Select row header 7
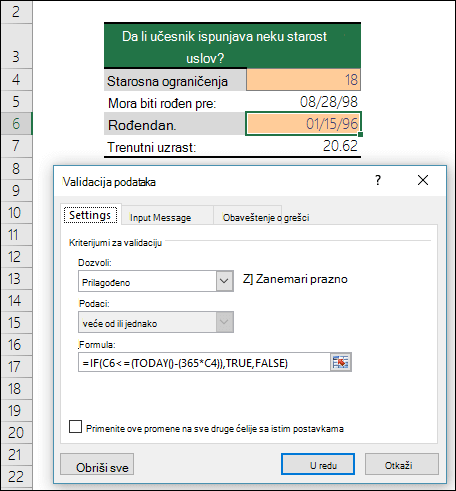The width and height of the screenshot is (456, 491). 16,146
